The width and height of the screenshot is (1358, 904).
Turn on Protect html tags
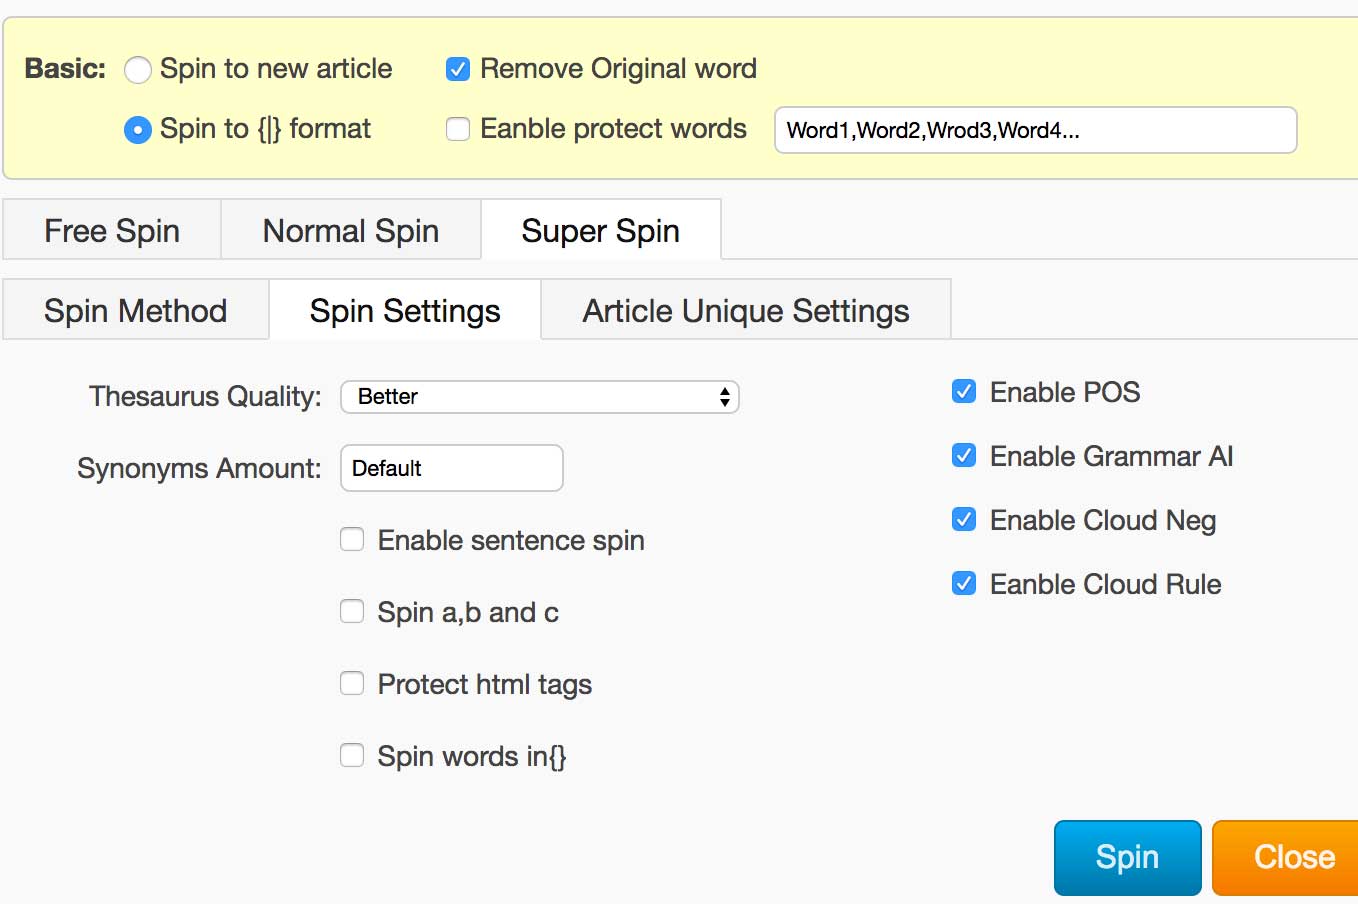click(x=352, y=683)
